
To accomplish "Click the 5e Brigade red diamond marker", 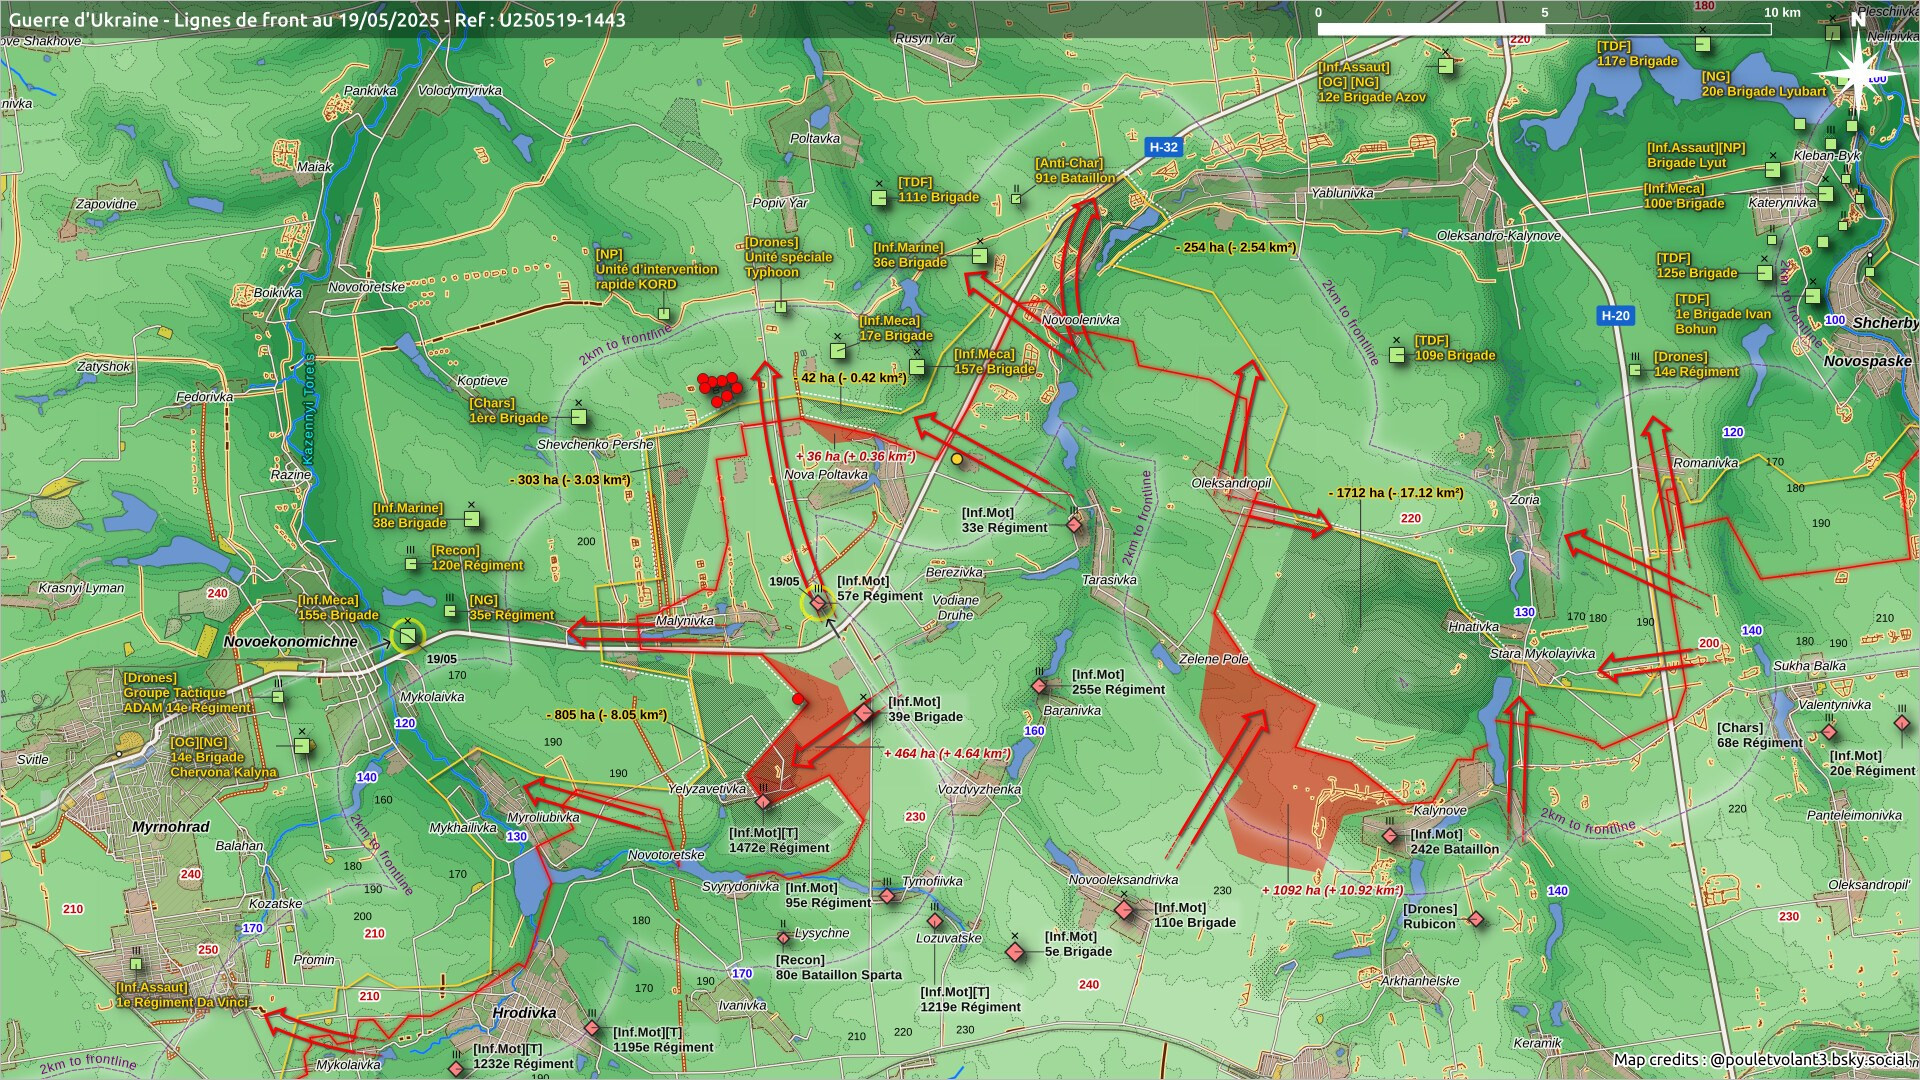I will 1015,952.
